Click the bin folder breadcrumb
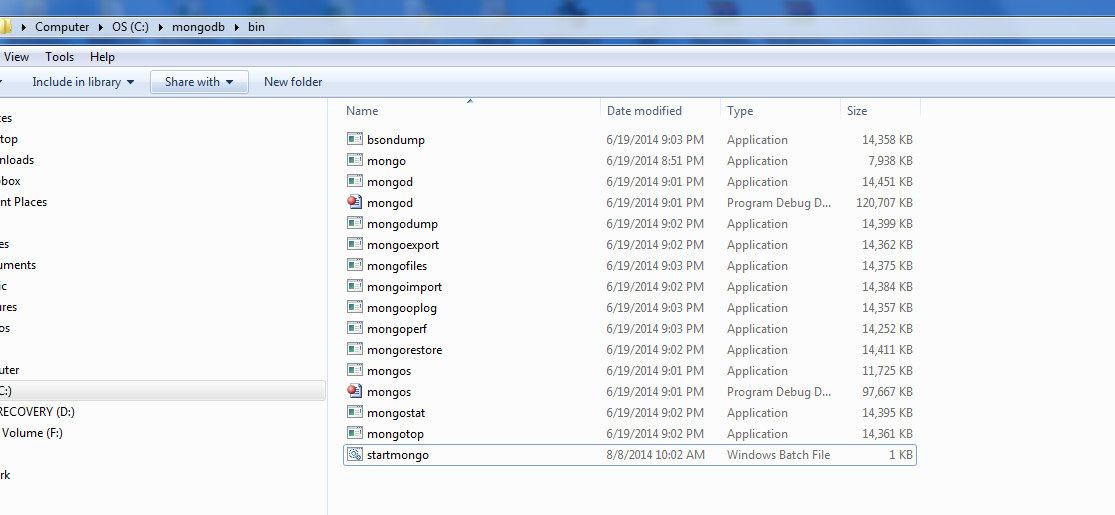Image resolution: width=1115 pixels, height=515 pixels. pyautogui.click(x=256, y=27)
